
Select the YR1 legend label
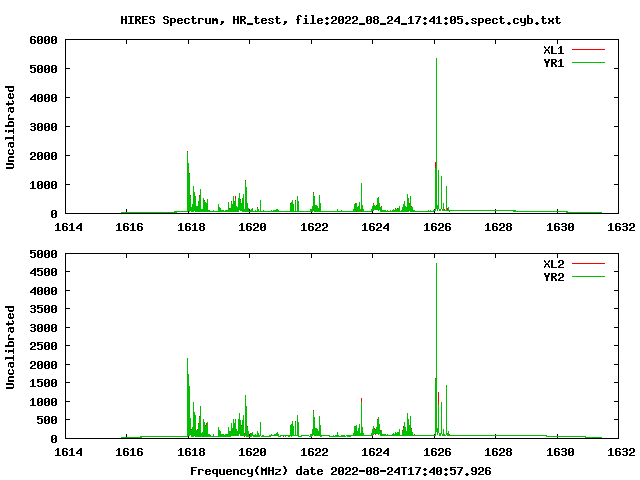point(553,63)
